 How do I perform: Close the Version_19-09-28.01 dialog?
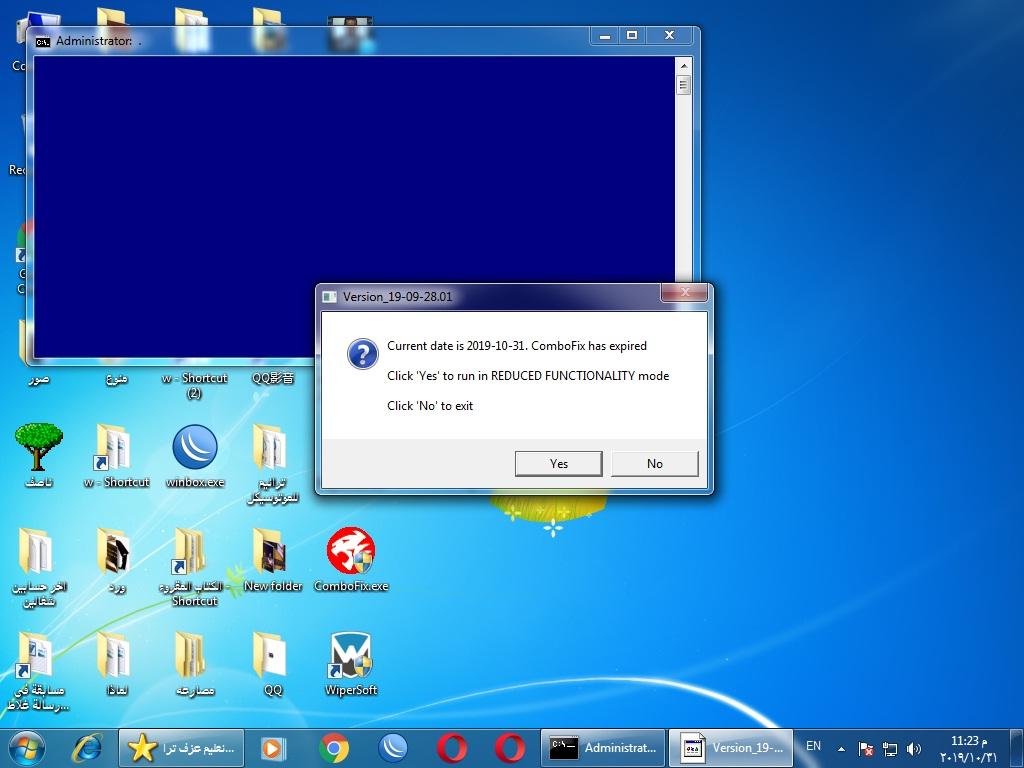tap(684, 293)
